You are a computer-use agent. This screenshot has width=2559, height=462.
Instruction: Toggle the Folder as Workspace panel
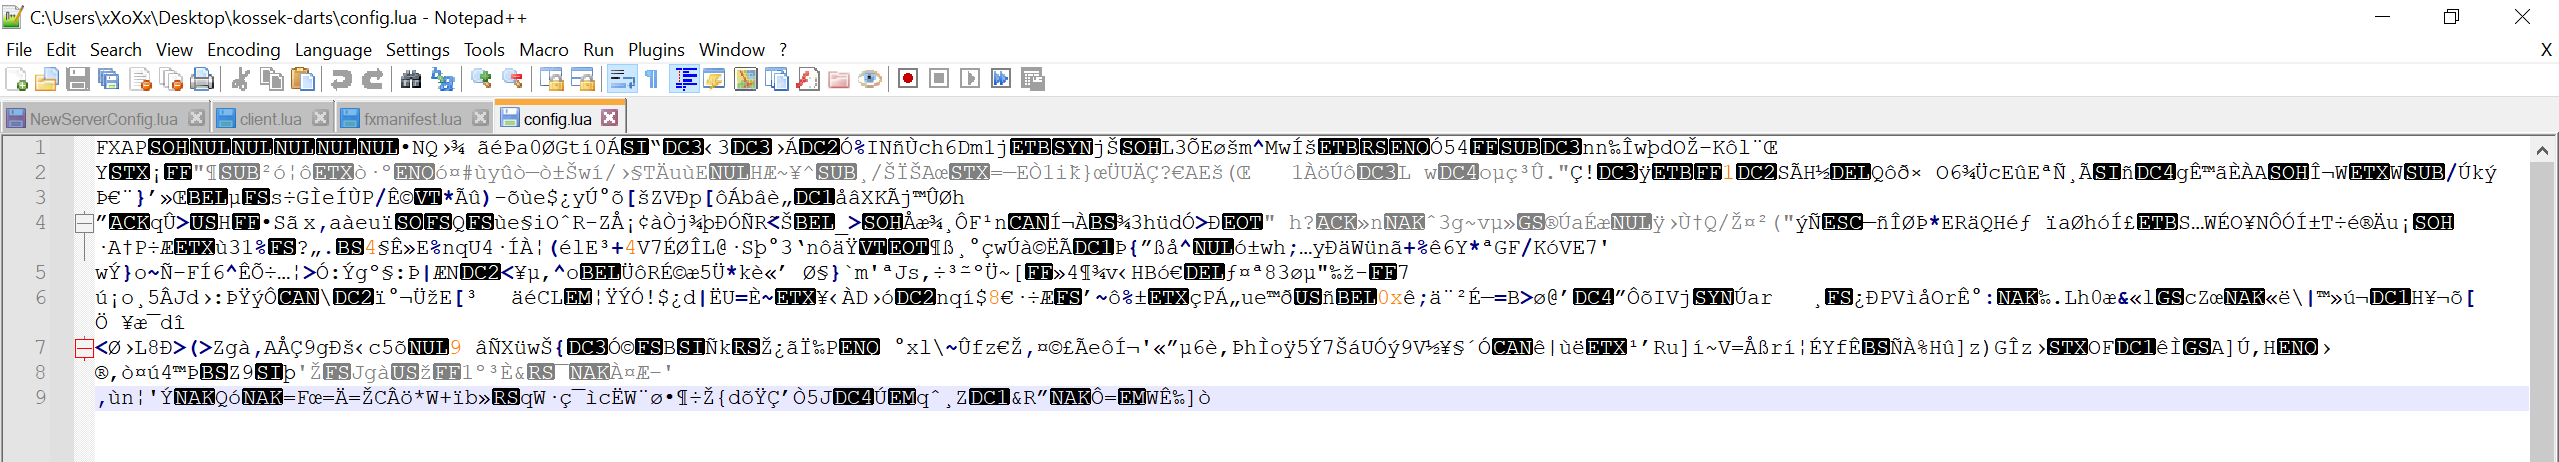pos(839,79)
